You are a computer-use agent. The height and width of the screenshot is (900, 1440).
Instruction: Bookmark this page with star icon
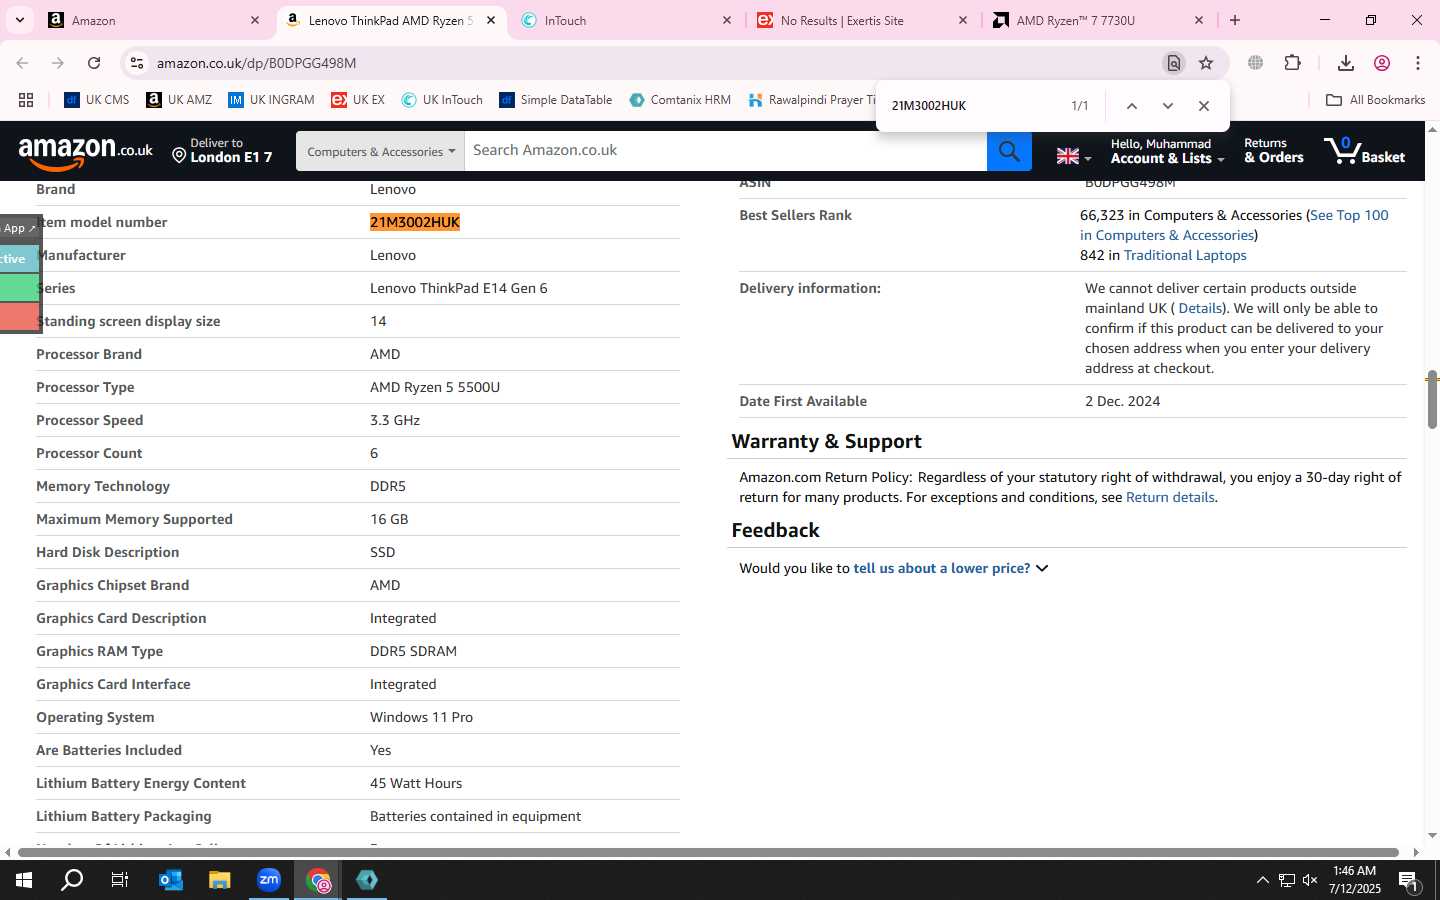[x=1206, y=63]
